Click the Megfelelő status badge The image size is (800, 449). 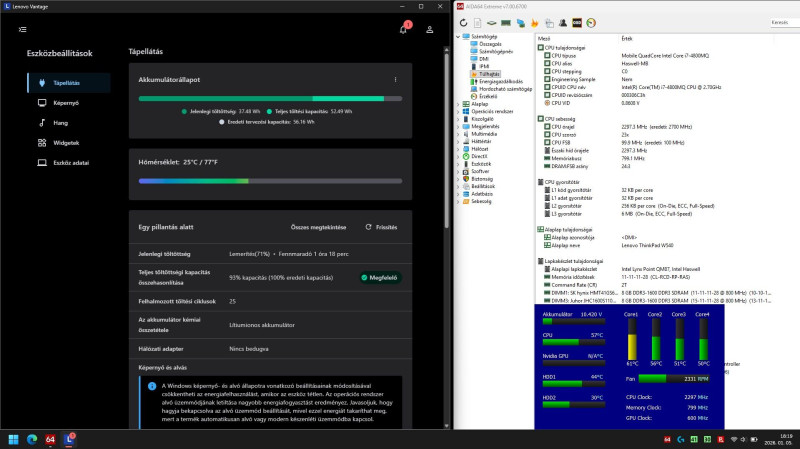[379, 278]
